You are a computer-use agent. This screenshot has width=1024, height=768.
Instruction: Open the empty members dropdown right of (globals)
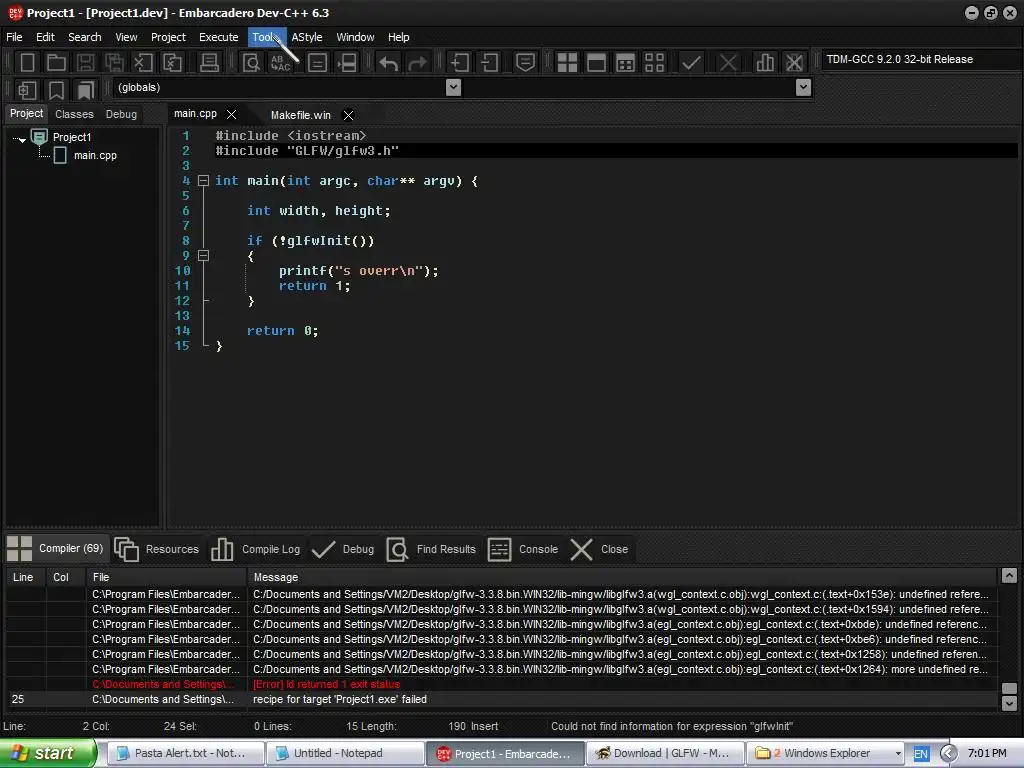[x=803, y=87]
